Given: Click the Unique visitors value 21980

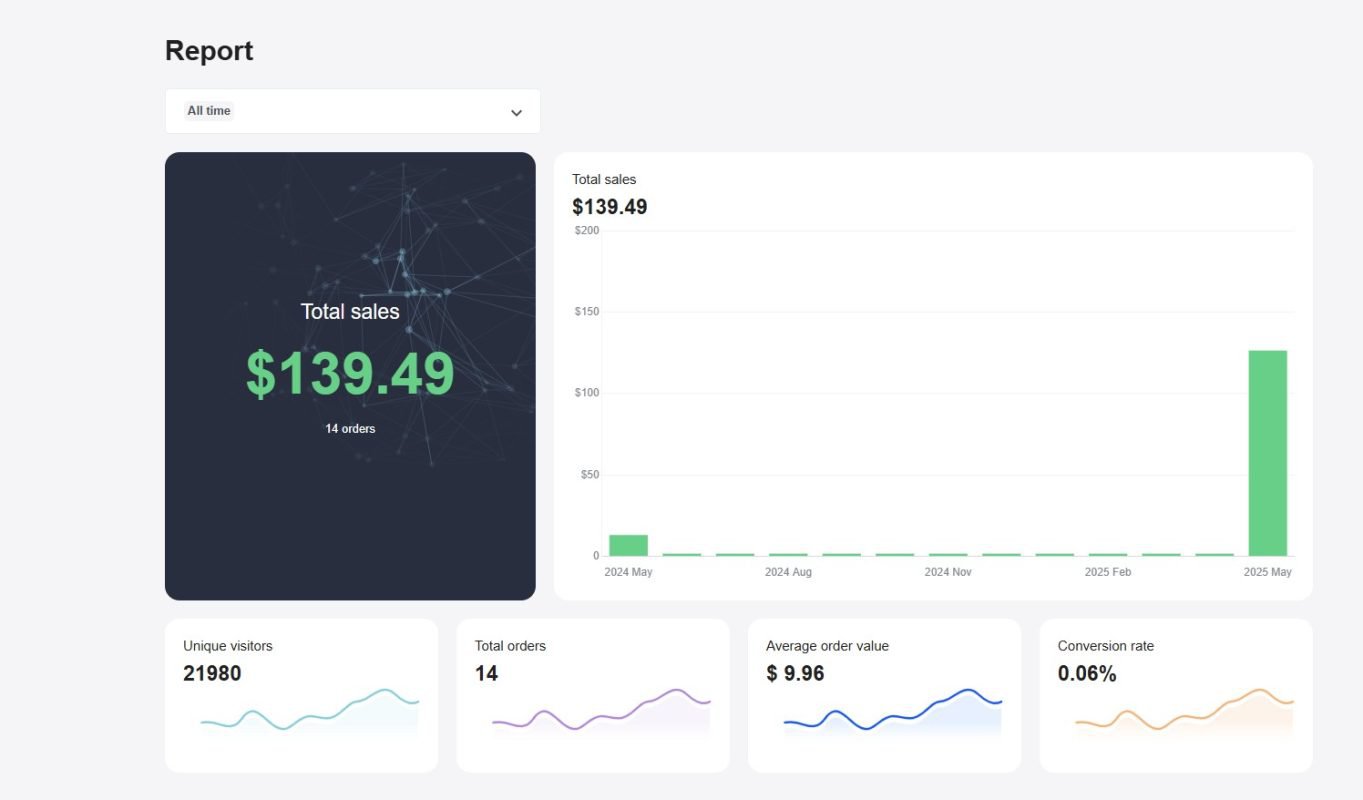Looking at the screenshot, I should (212, 674).
